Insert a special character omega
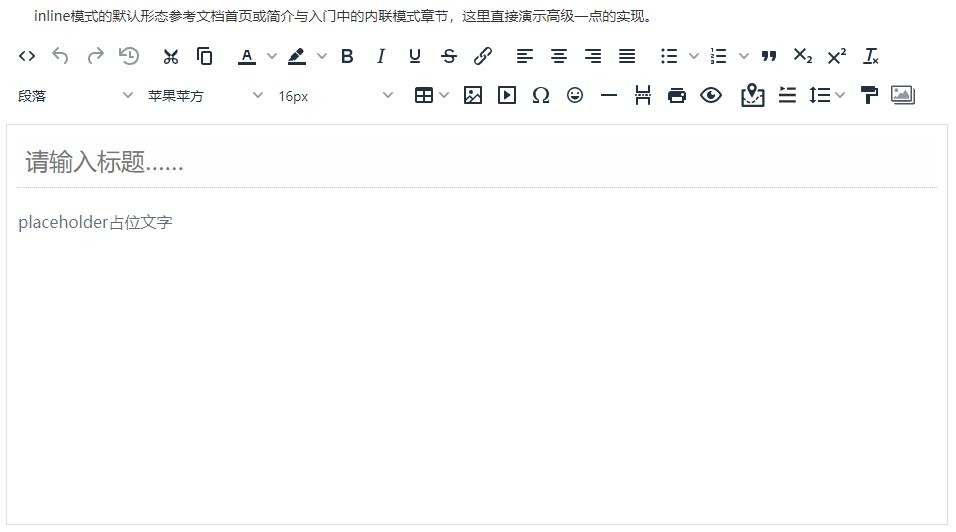Image resolution: width=956 pixels, height=532 pixels. (541, 96)
